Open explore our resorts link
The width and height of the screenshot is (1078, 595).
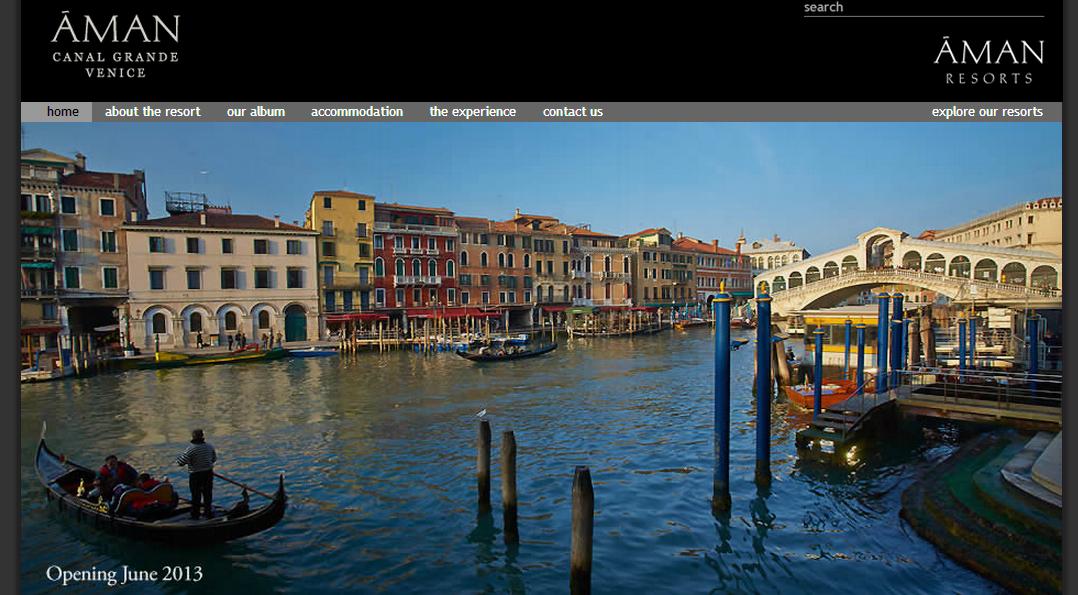[x=987, y=111]
